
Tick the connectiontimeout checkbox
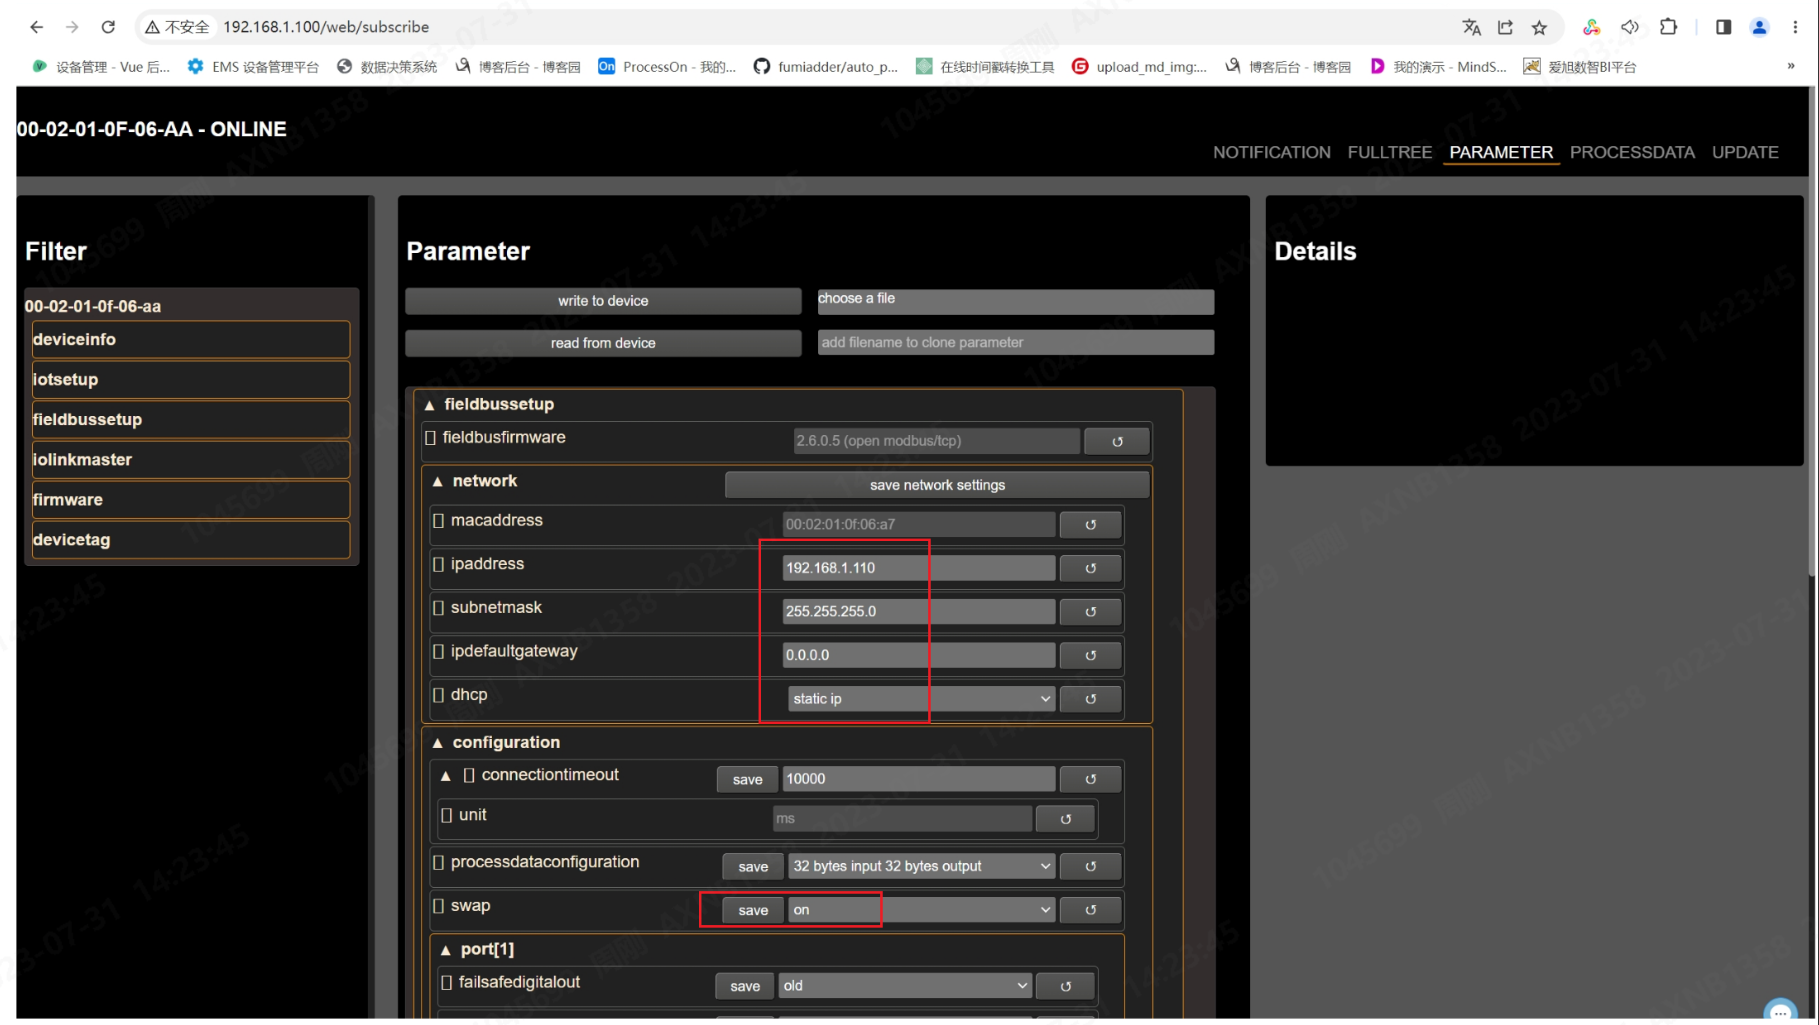coord(469,776)
